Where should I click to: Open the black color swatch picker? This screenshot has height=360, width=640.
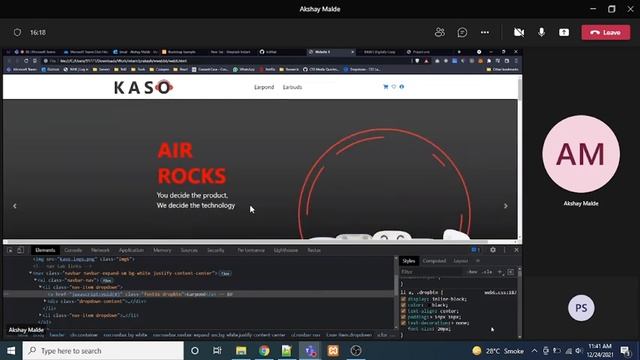(428, 305)
